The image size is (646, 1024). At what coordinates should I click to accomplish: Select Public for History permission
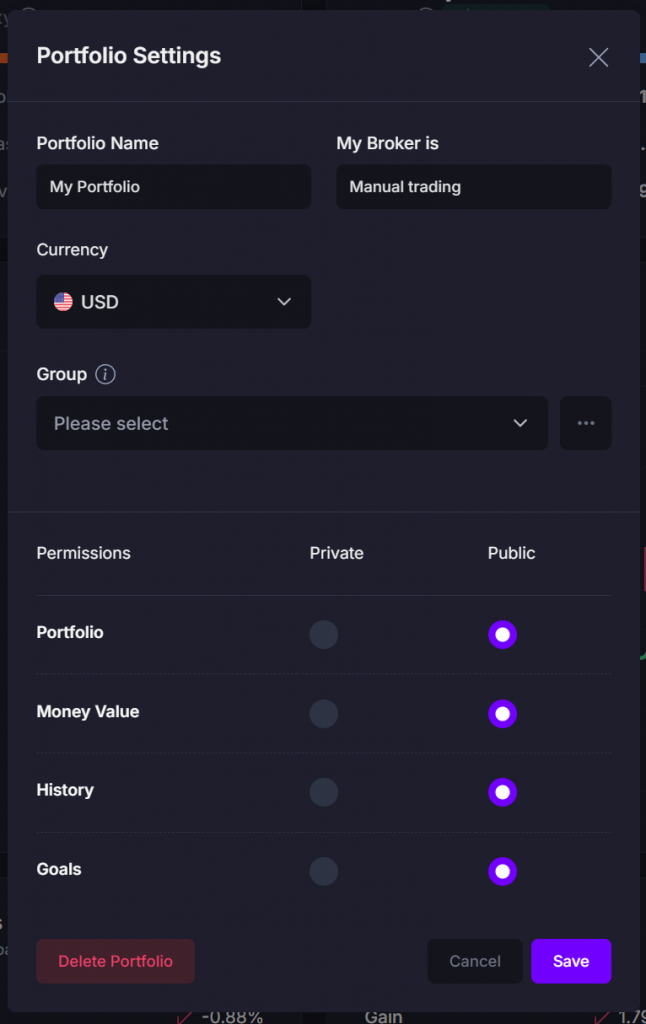pos(502,792)
